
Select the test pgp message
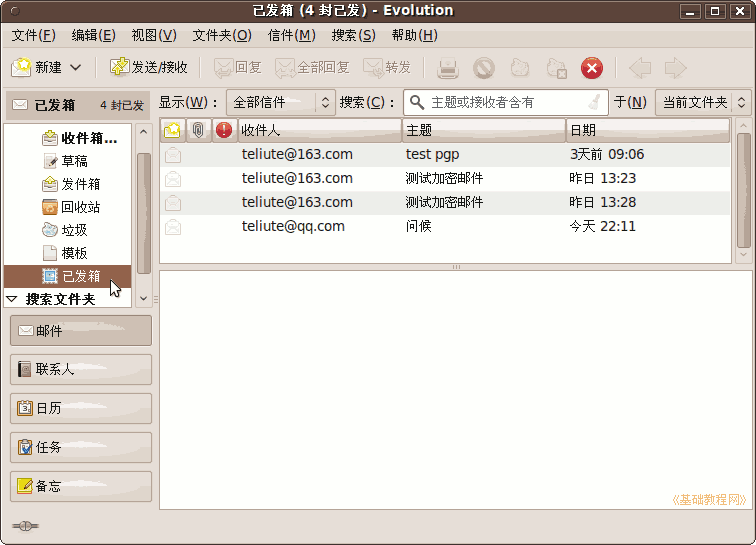(445, 154)
